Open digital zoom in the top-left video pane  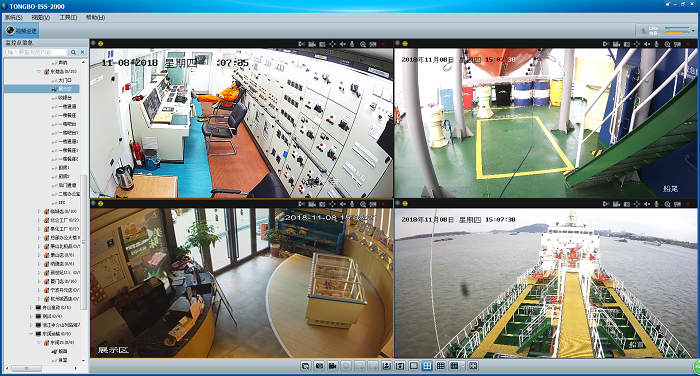[362, 44]
